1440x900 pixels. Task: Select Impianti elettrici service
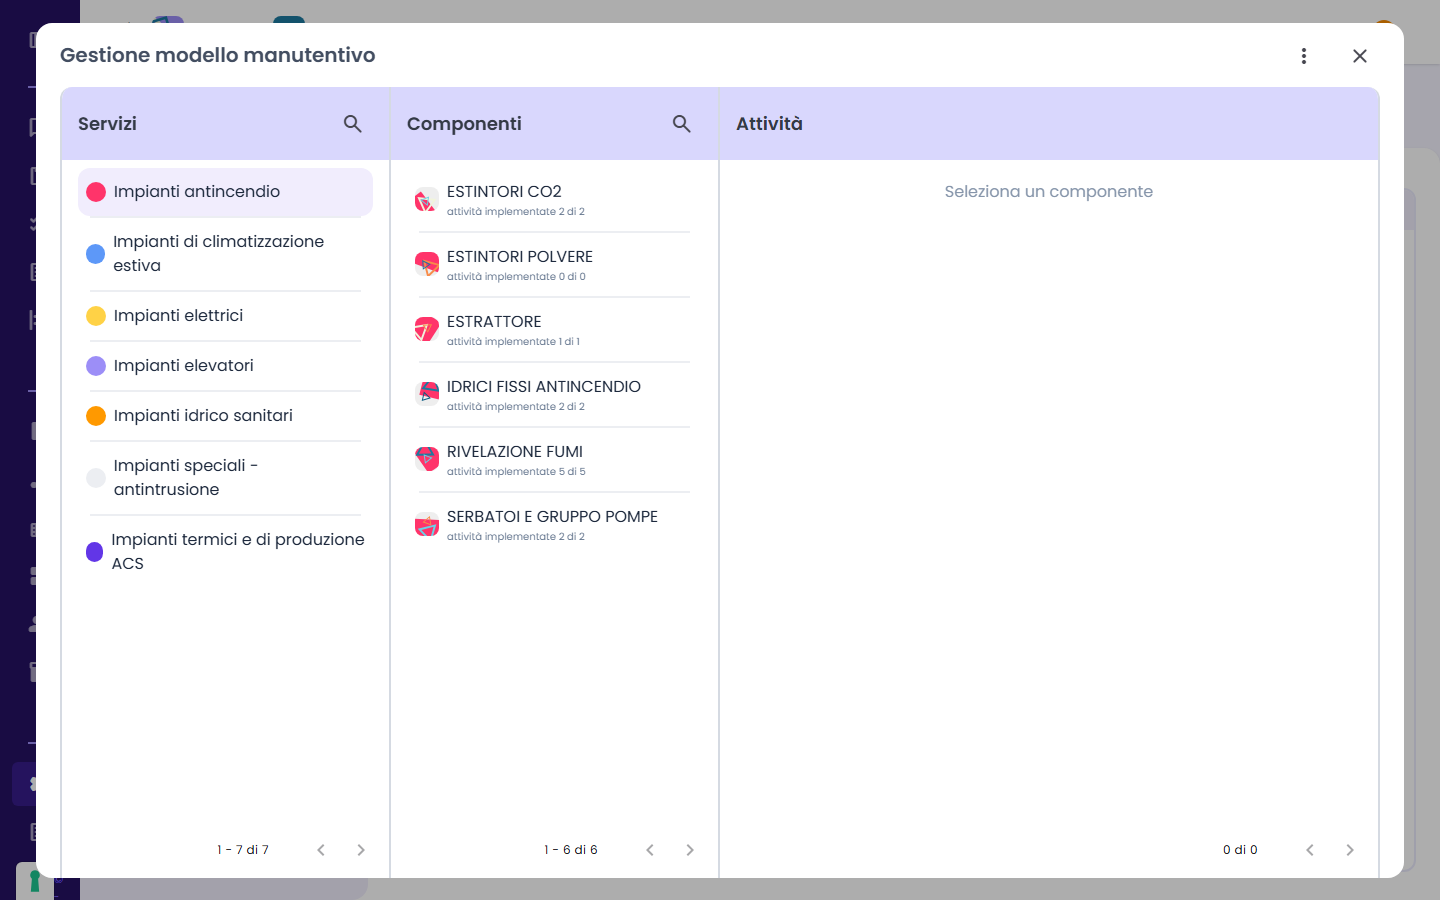(x=225, y=316)
